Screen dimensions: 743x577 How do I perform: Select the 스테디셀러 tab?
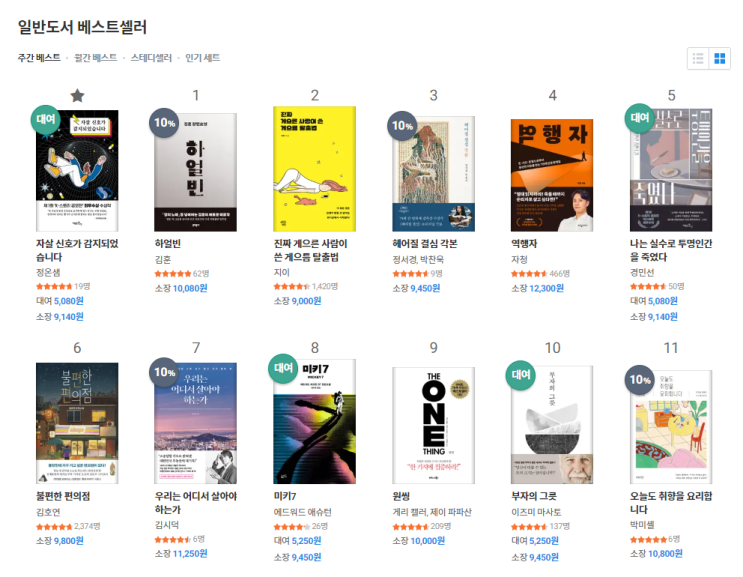click(x=151, y=58)
